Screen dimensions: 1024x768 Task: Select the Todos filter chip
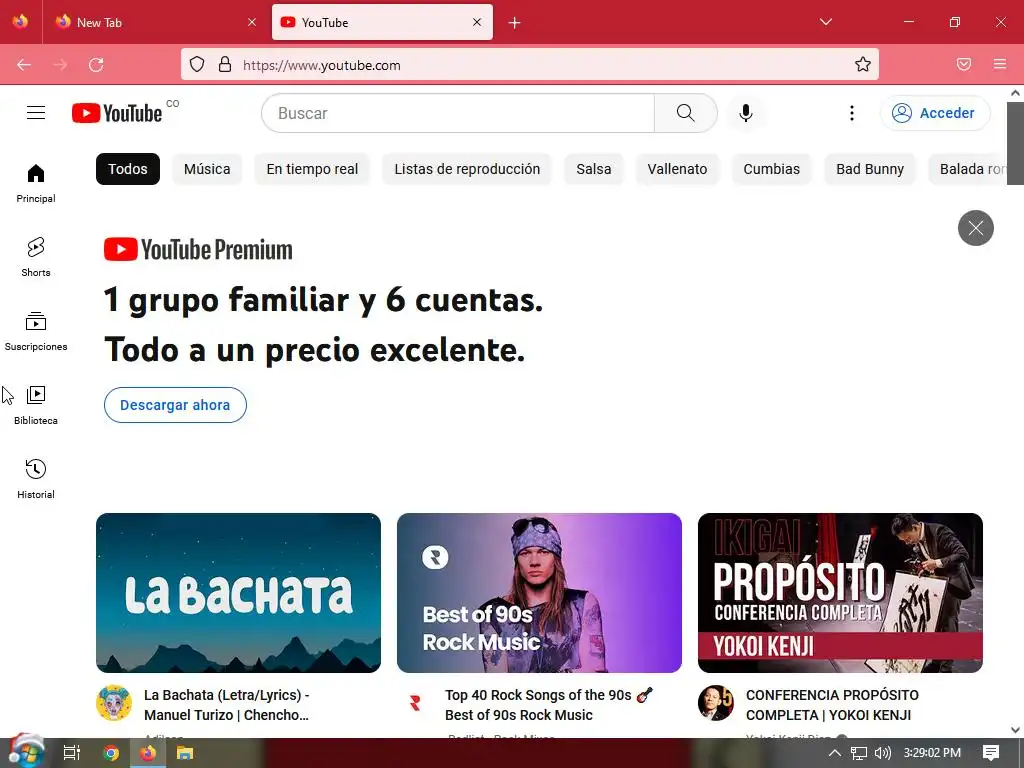(128, 169)
